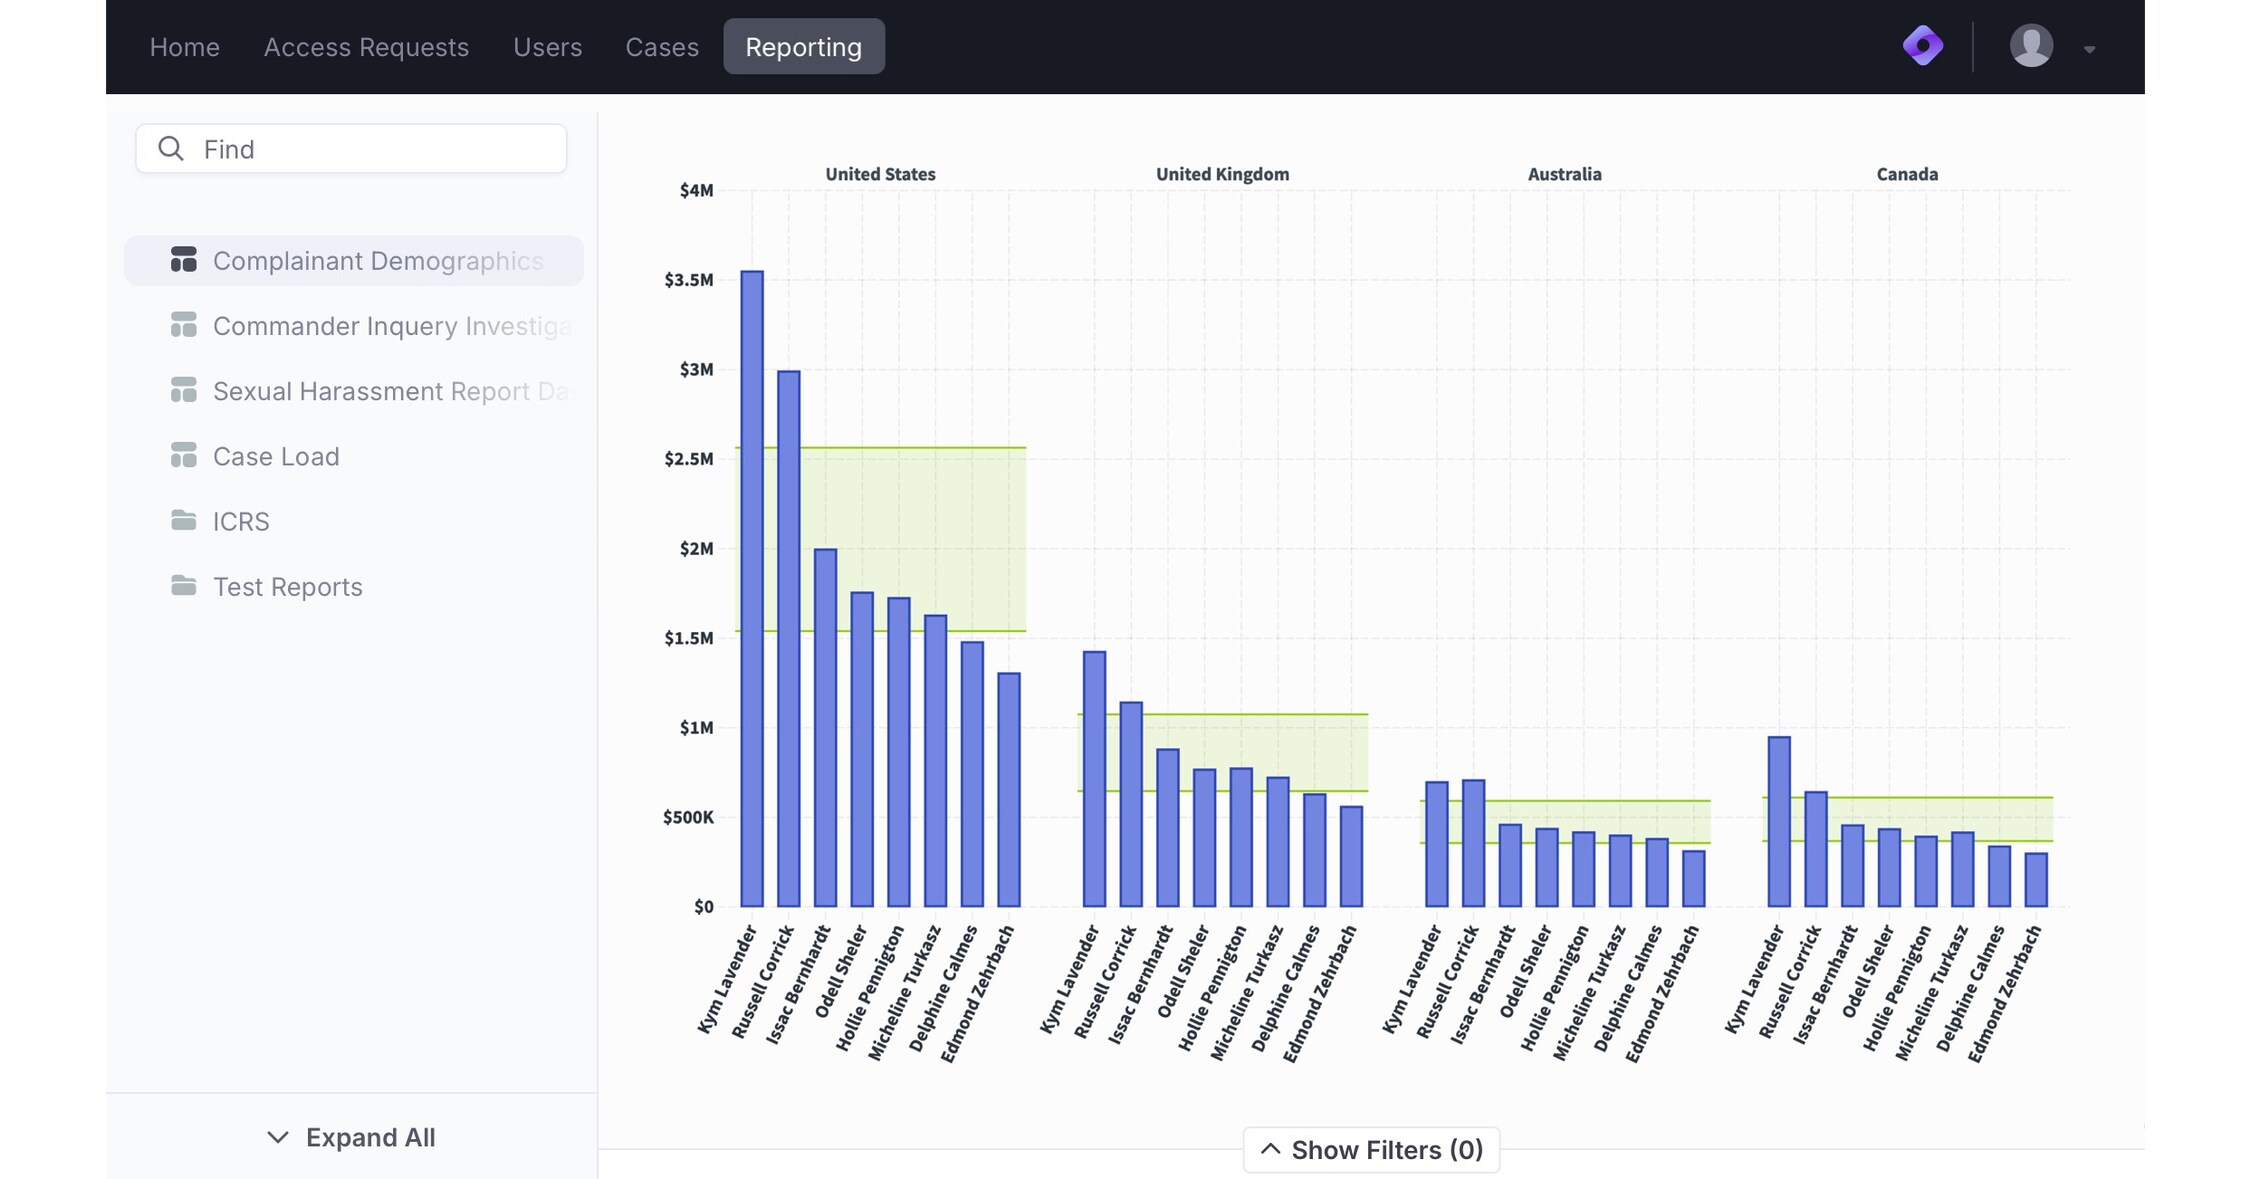Click the purple diamond logo icon
The height and width of the screenshot is (1179, 2251).
tap(1922, 46)
